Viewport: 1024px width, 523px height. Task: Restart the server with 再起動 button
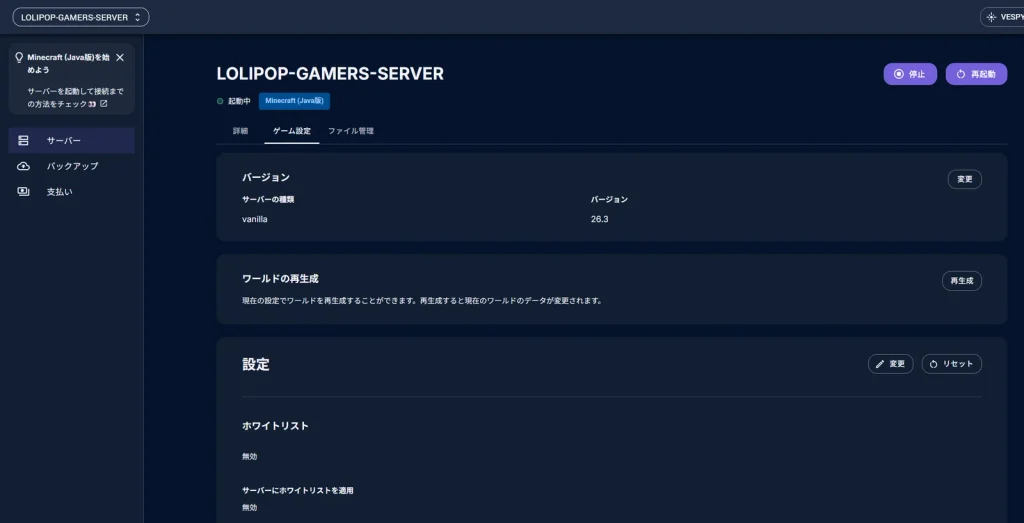click(976, 74)
